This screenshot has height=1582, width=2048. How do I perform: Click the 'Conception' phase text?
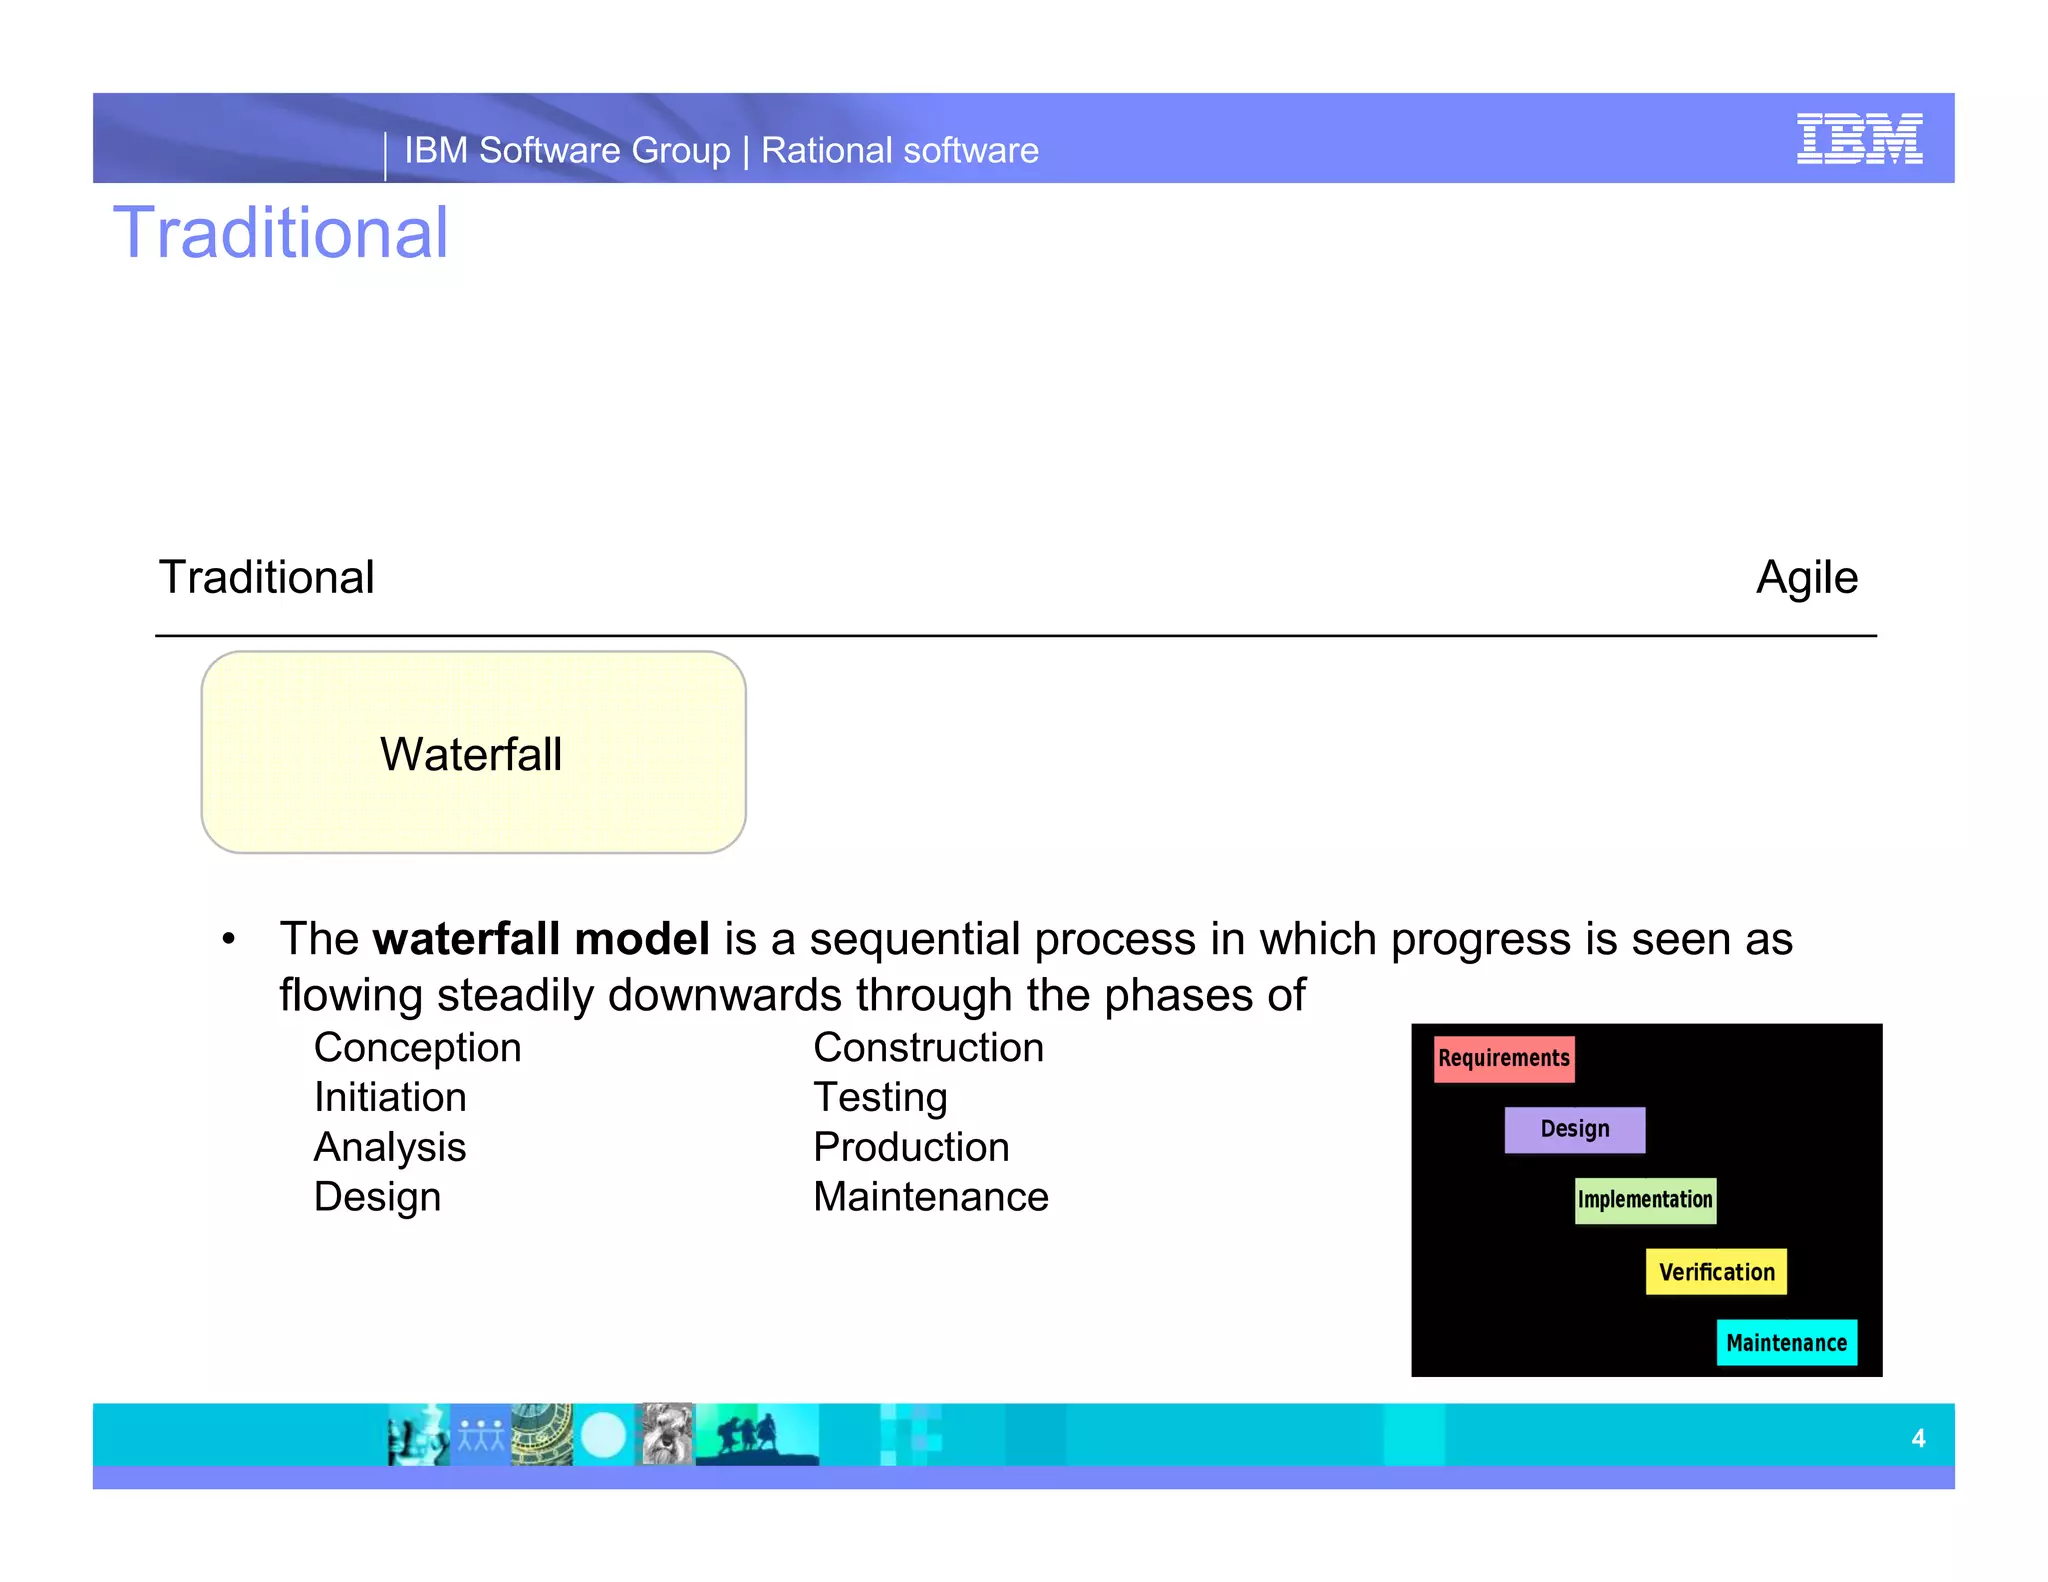pos(418,1049)
